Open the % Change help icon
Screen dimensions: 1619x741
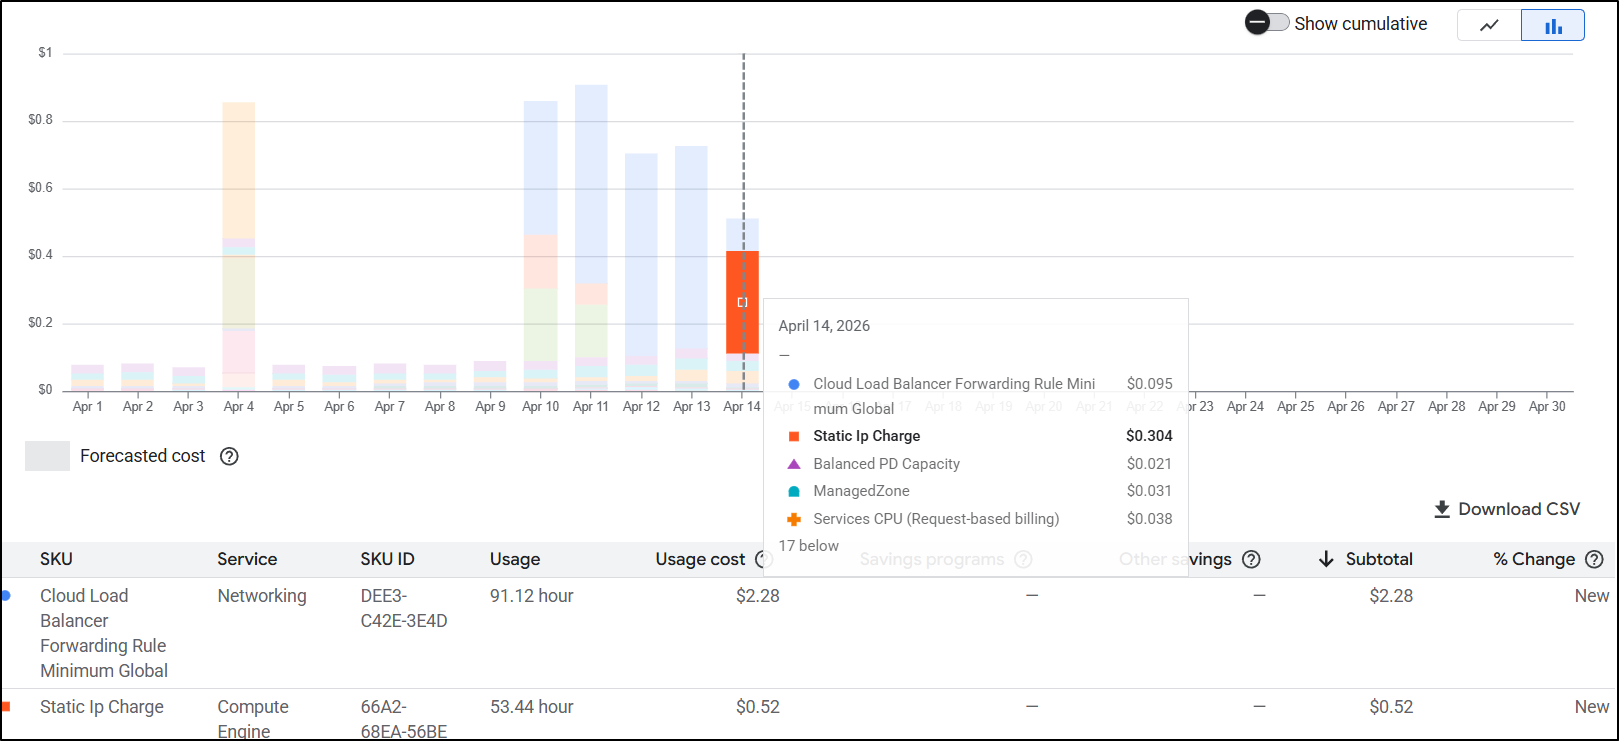tap(1594, 559)
